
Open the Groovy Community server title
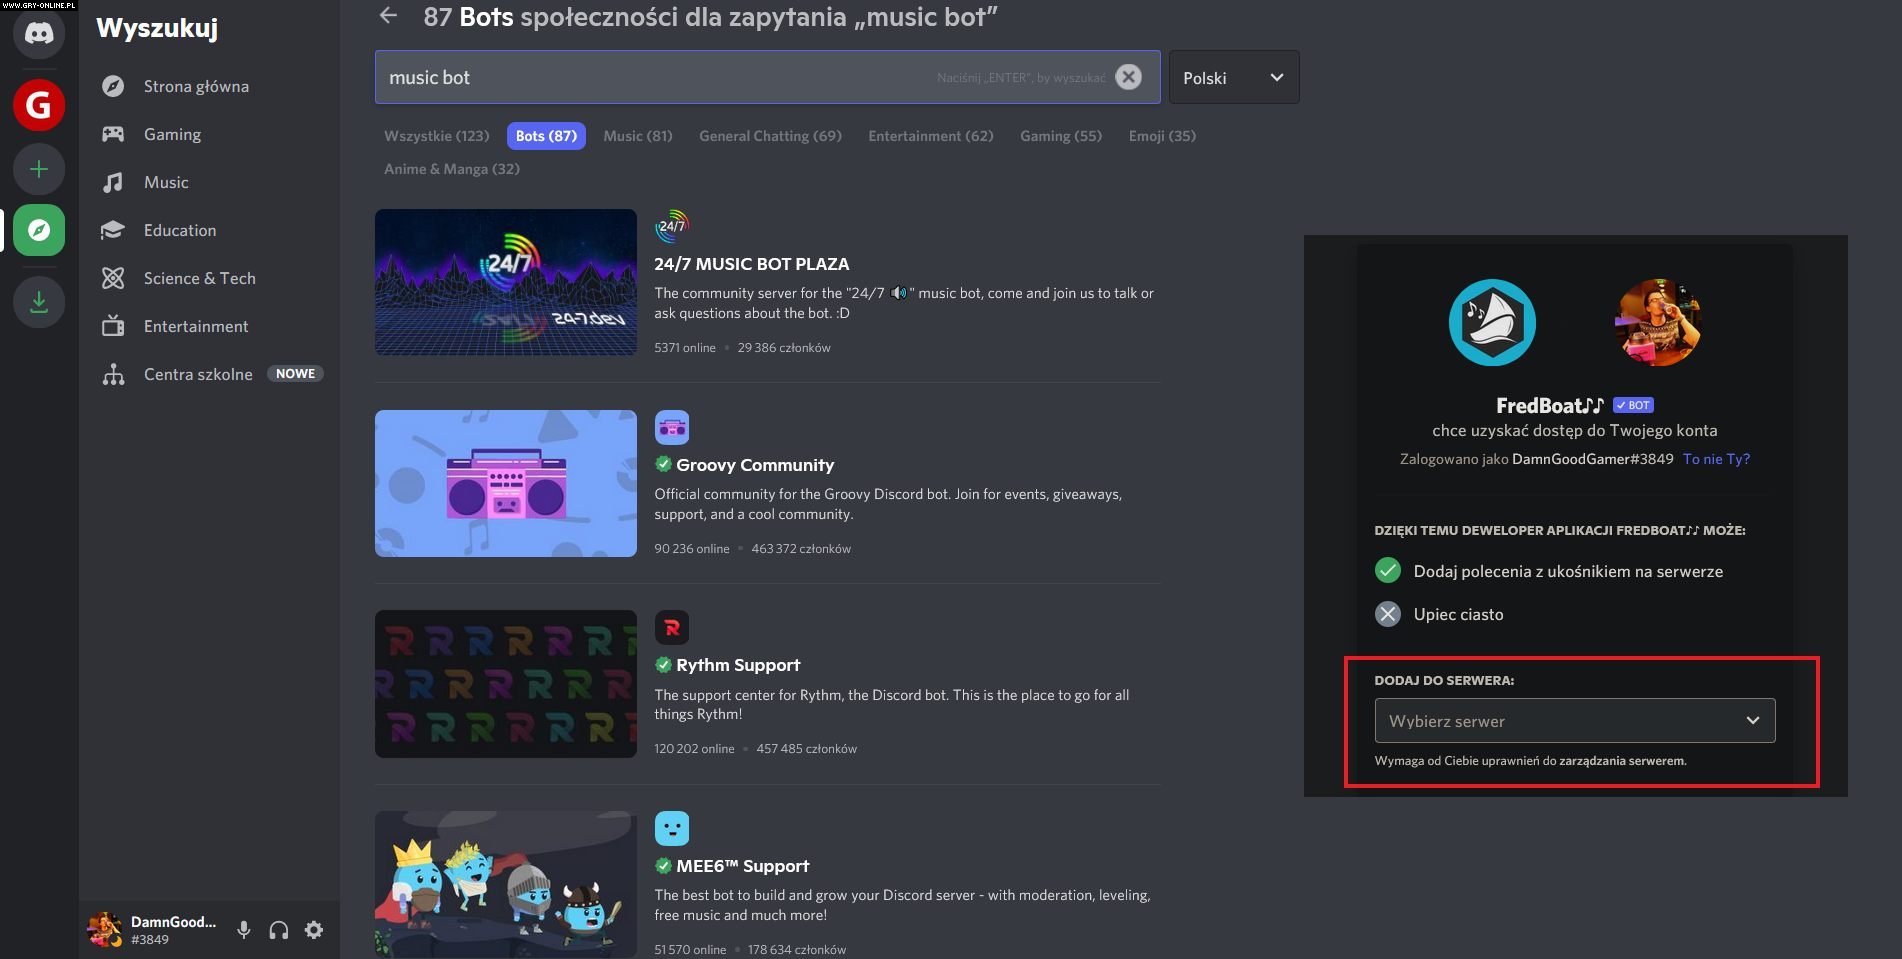click(x=754, y=465)
